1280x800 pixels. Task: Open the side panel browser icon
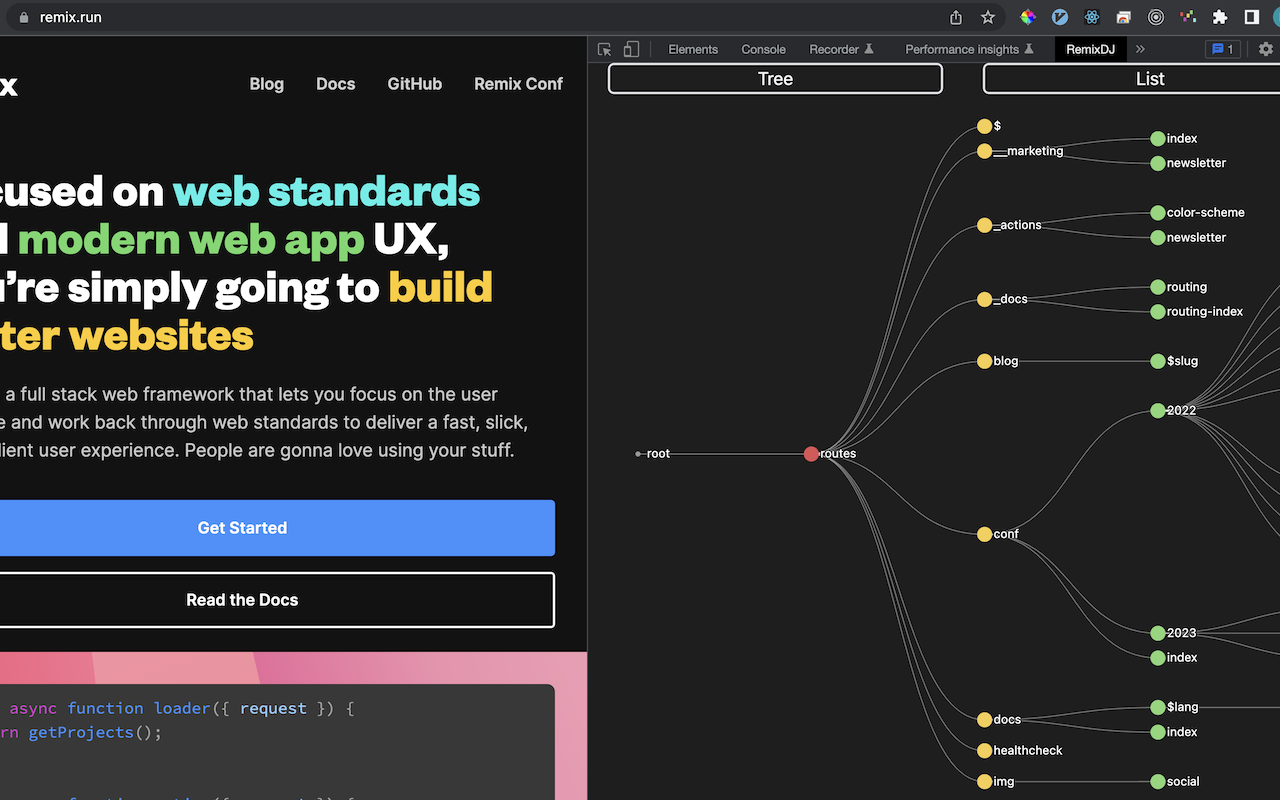(x=1252, y=17)
